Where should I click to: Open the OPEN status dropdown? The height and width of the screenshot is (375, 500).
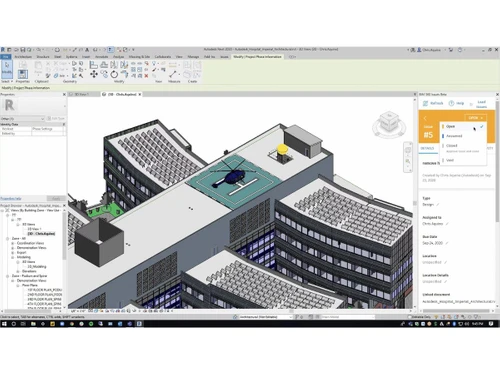pyautogui.click(x=475, y=118)
